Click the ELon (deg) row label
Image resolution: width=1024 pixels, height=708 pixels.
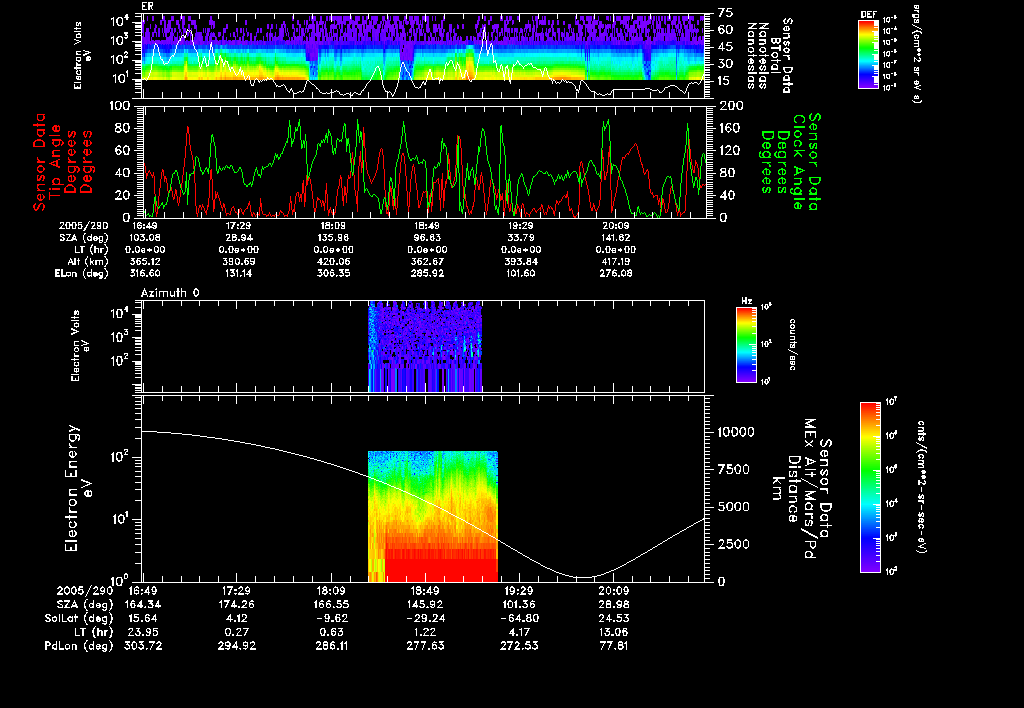[81, 274]
